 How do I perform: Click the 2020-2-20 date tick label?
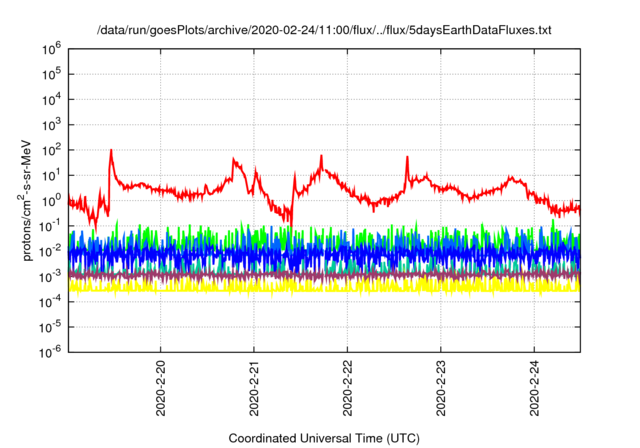pos(160,388)
